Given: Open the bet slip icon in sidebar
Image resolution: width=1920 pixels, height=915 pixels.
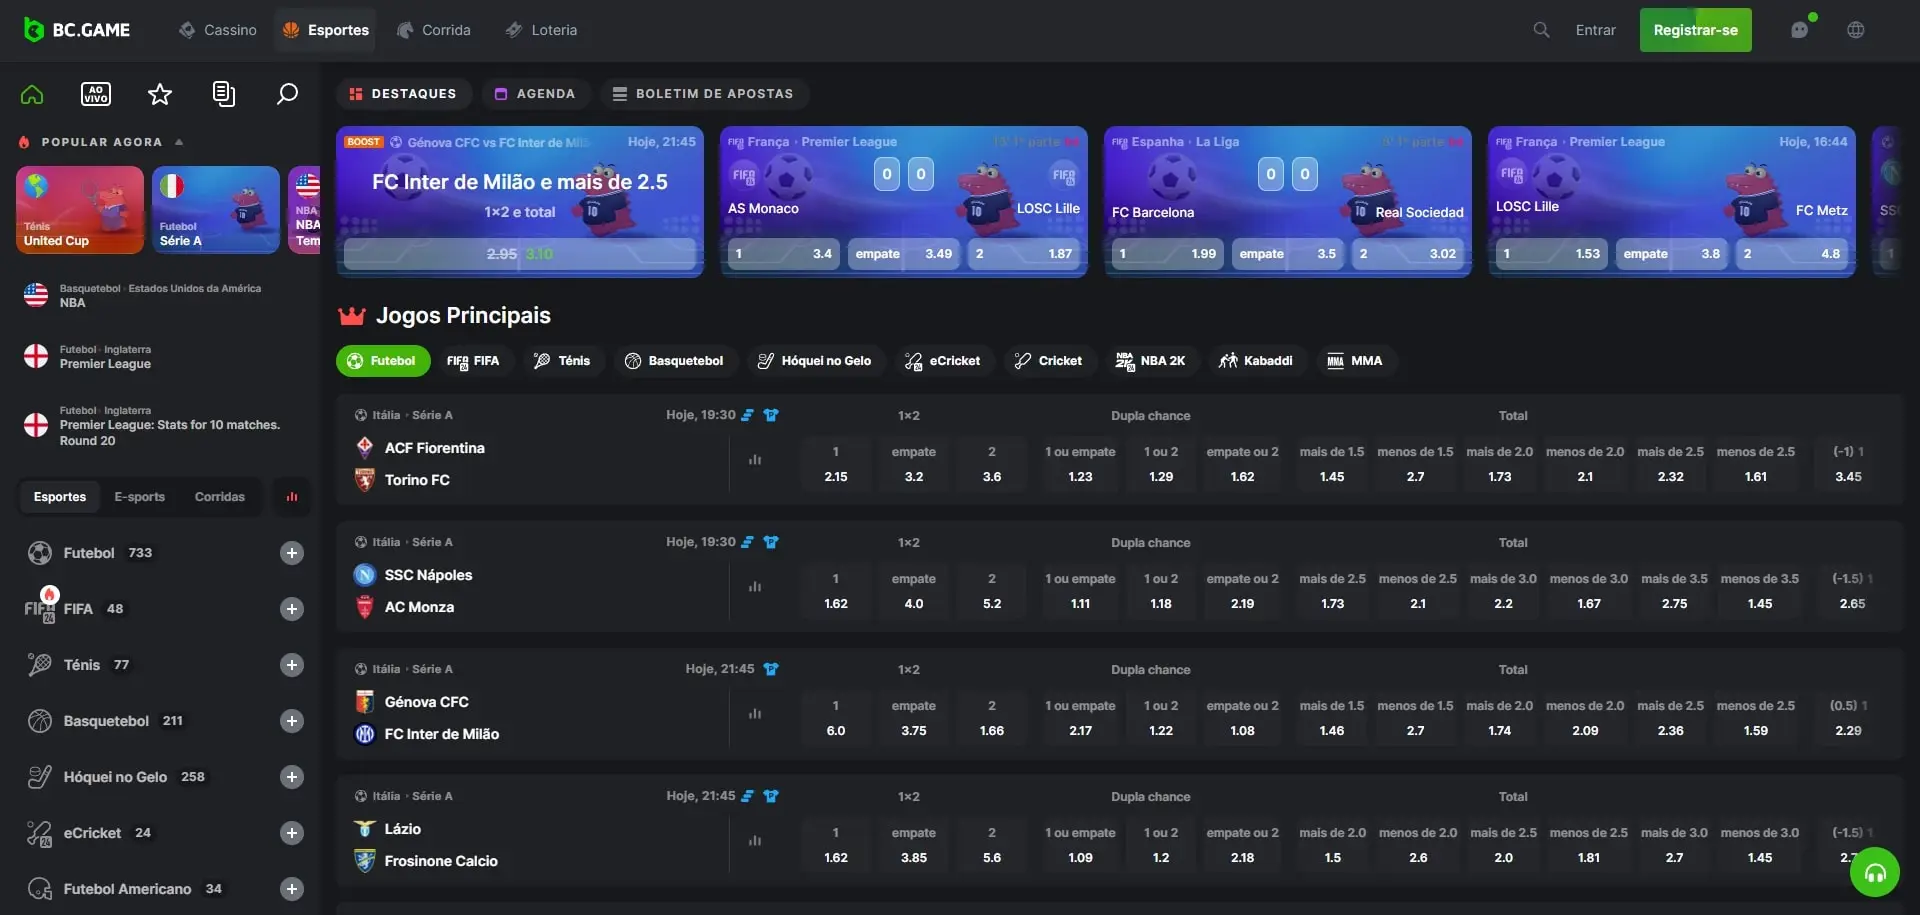Looking at the screenshot, I should [x=224, y=94].
